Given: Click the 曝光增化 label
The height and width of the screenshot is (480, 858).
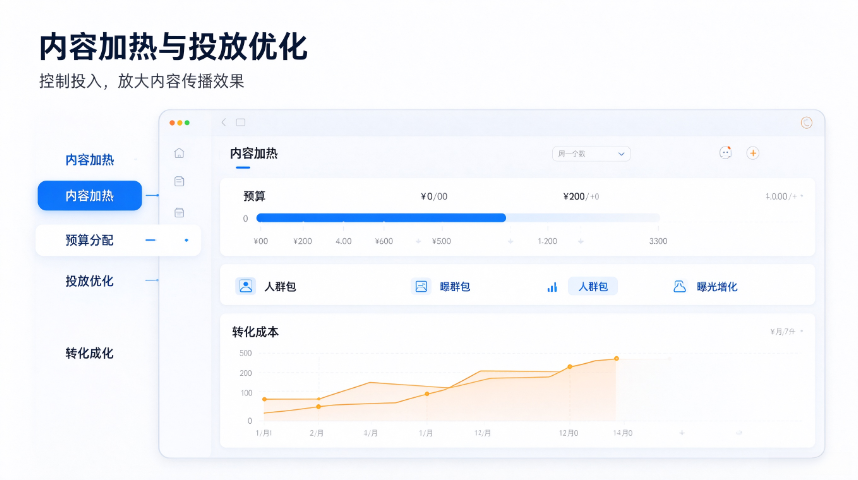Looking at the screenshot, I should click(x=717, y=286).
